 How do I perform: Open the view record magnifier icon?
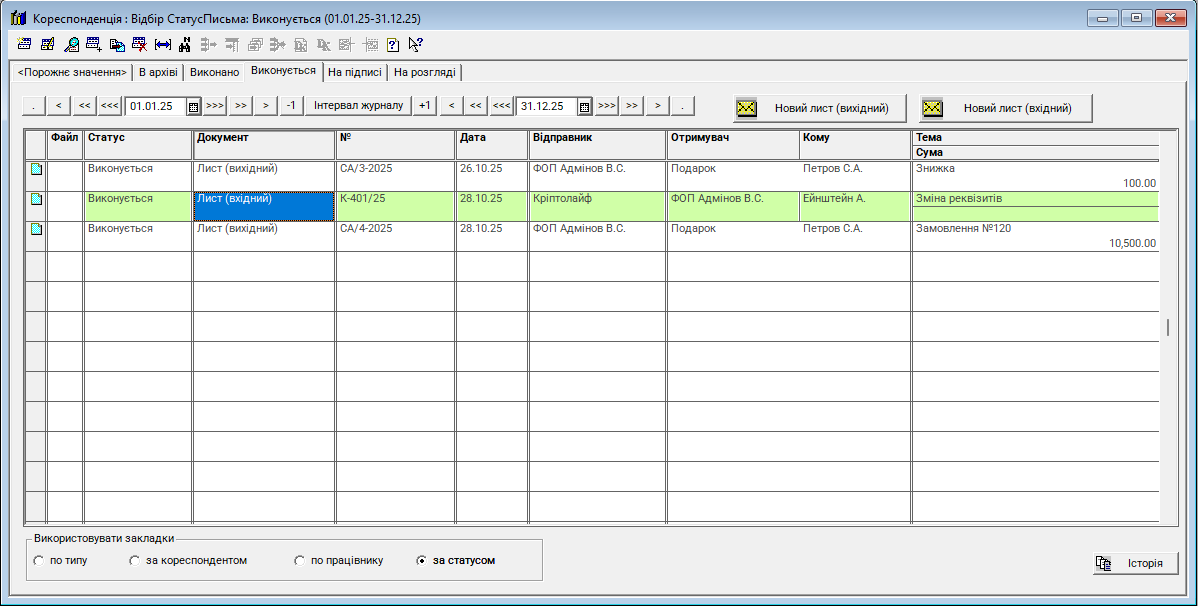click(x=71, y=44)
